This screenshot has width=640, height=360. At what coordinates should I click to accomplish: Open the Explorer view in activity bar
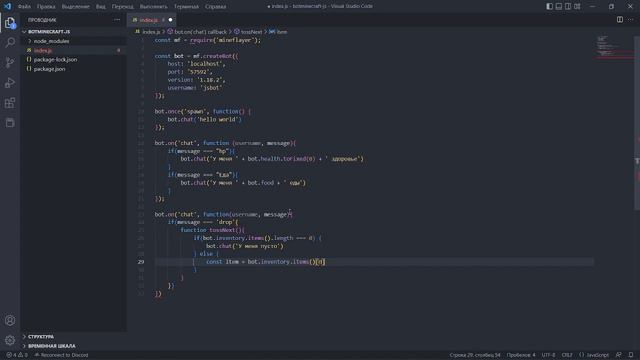[x=10, y=23]
